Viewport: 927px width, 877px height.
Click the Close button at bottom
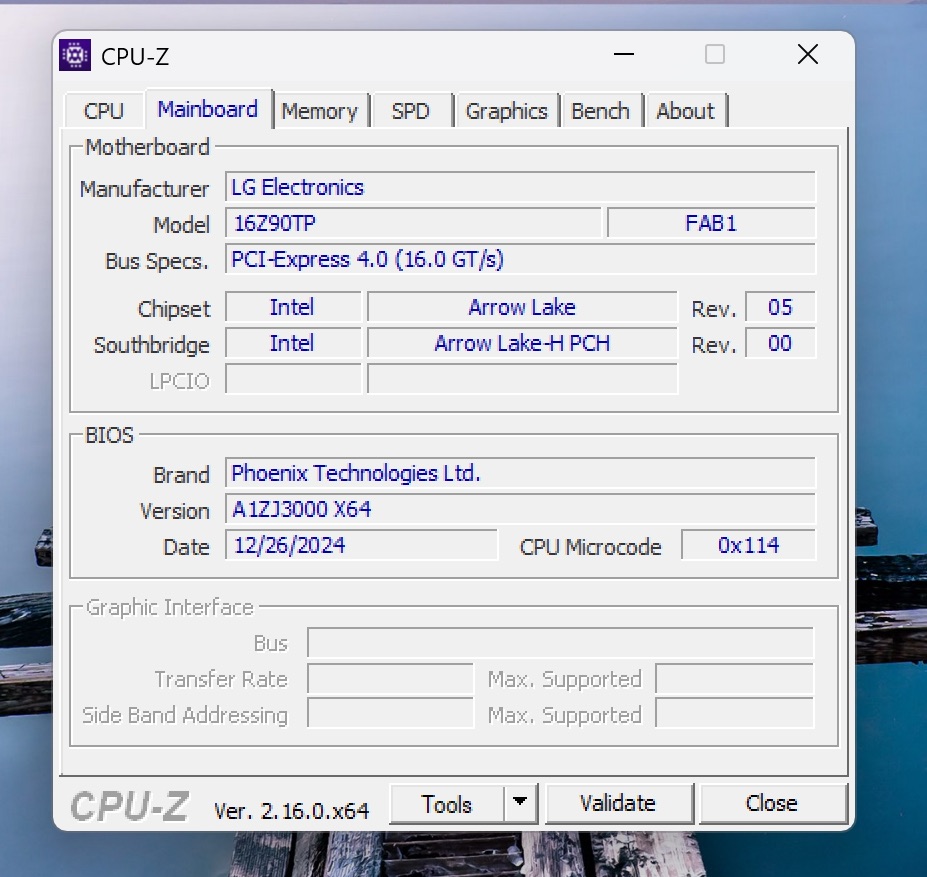coord(772,804)
